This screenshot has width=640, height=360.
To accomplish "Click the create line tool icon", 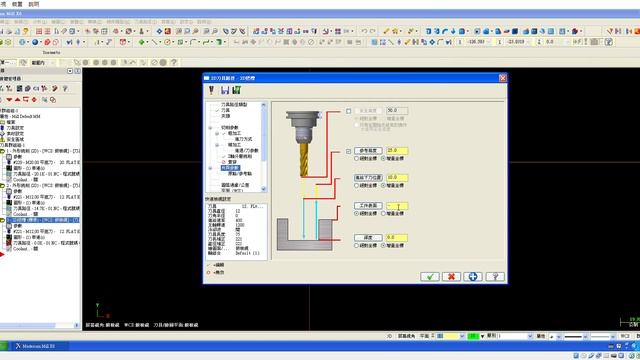I will tap(154, 42).
